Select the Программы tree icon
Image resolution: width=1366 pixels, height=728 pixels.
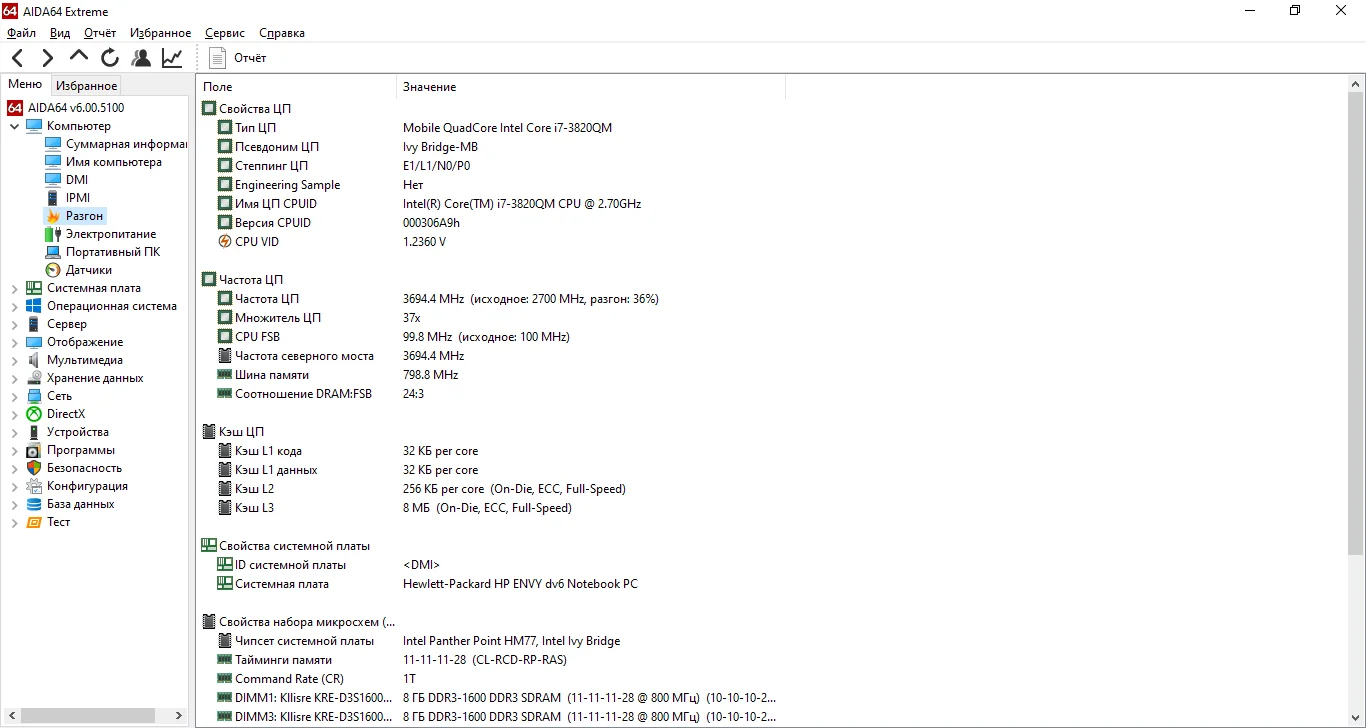(34, 450)
